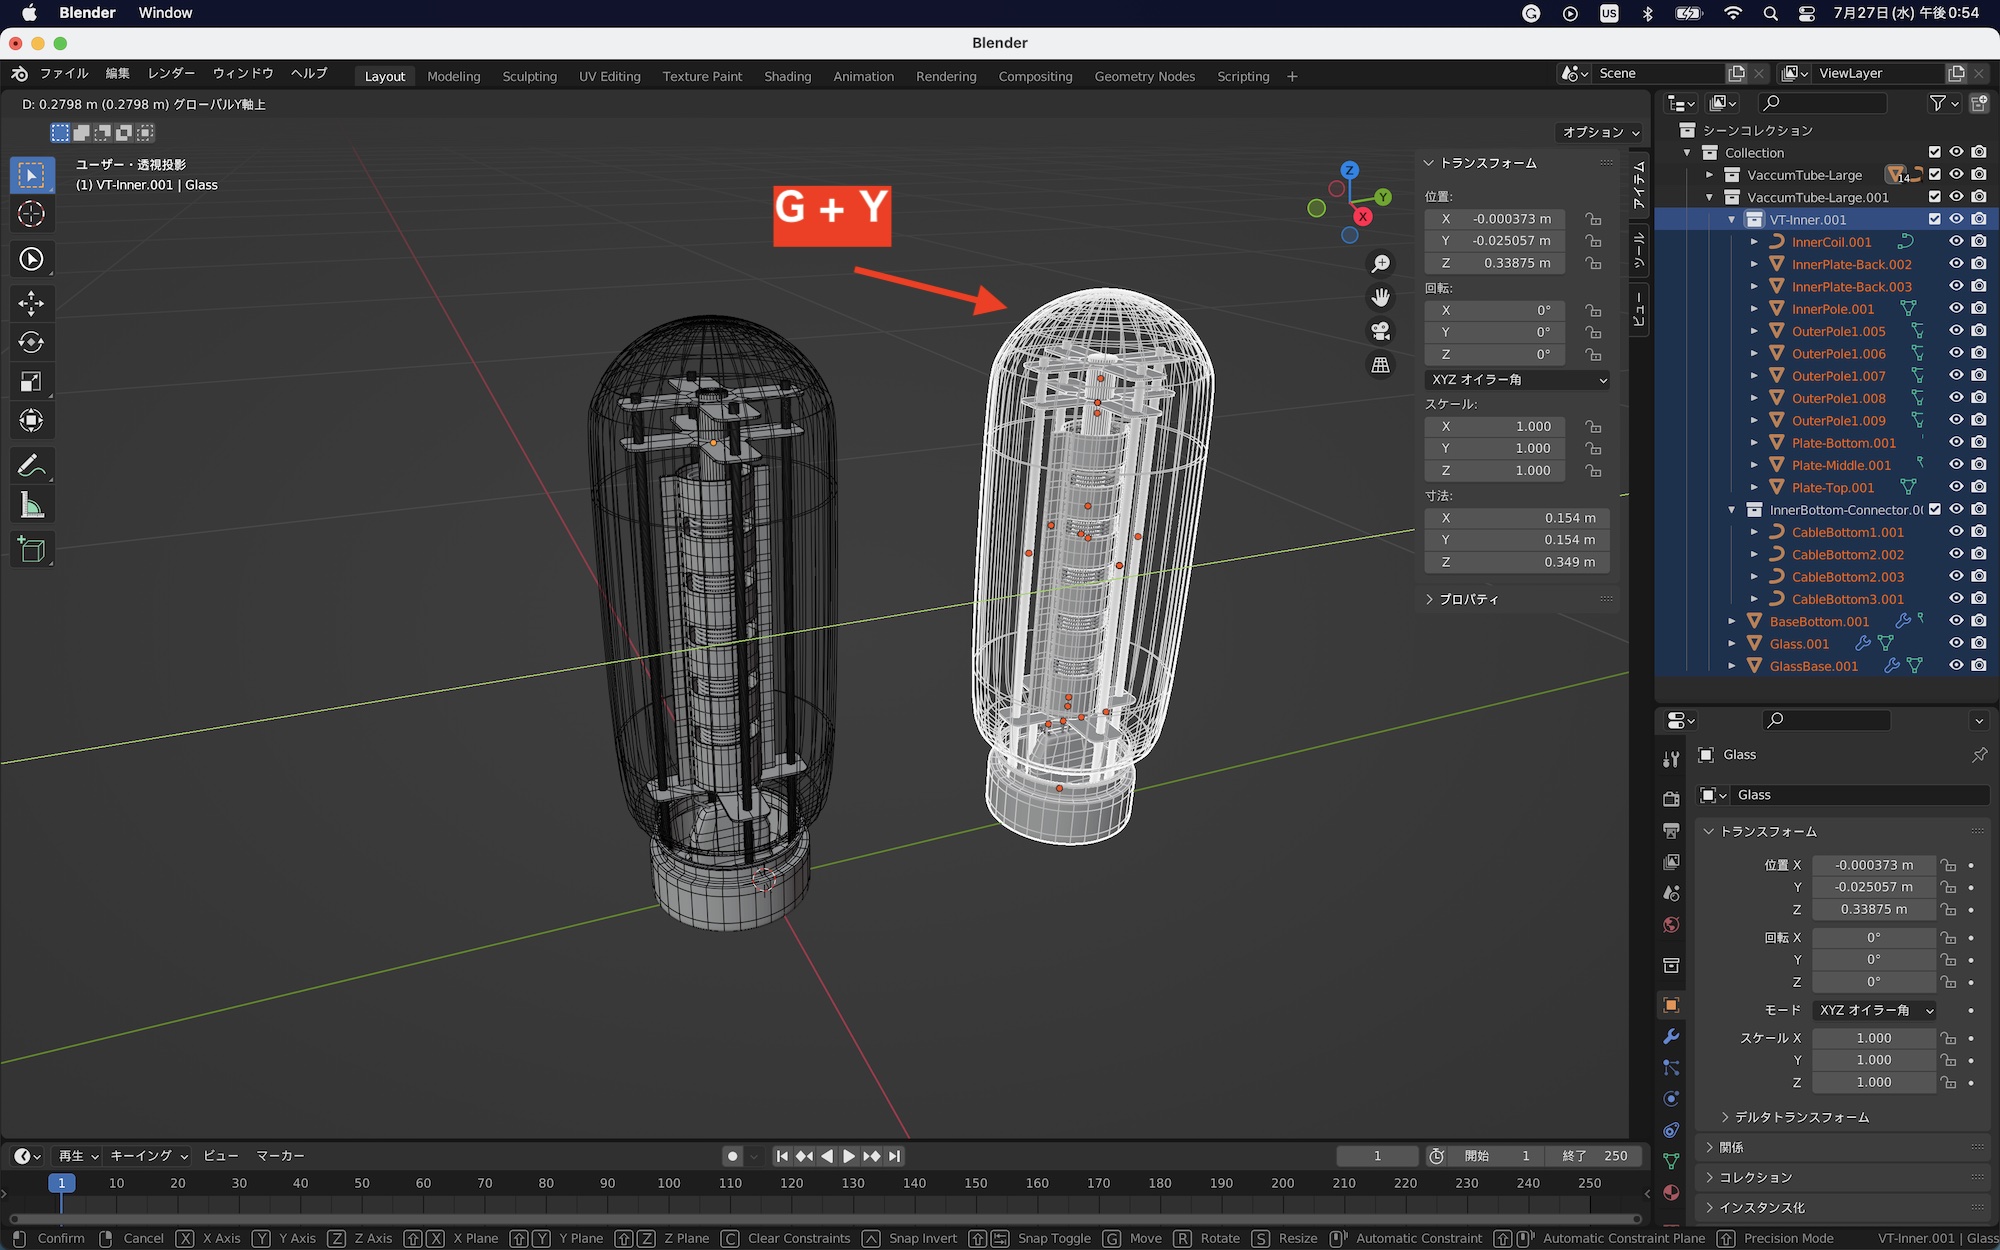Viewport: 2000px width, 1250px height.
Task: Uncheck VaccumTube-Large.001 collection checkbox
Action: tap(1934, 197)
